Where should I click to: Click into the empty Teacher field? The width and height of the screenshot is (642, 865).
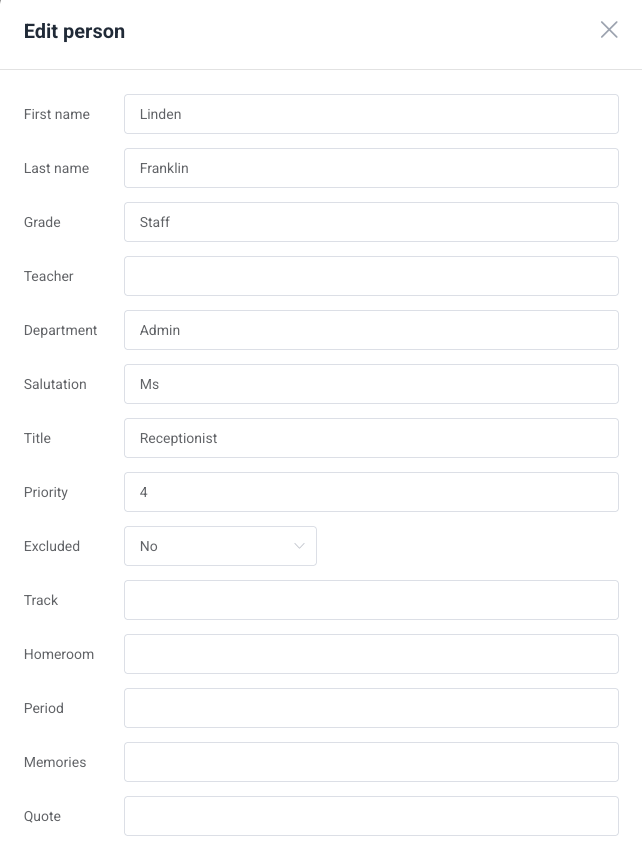(371, 276)
